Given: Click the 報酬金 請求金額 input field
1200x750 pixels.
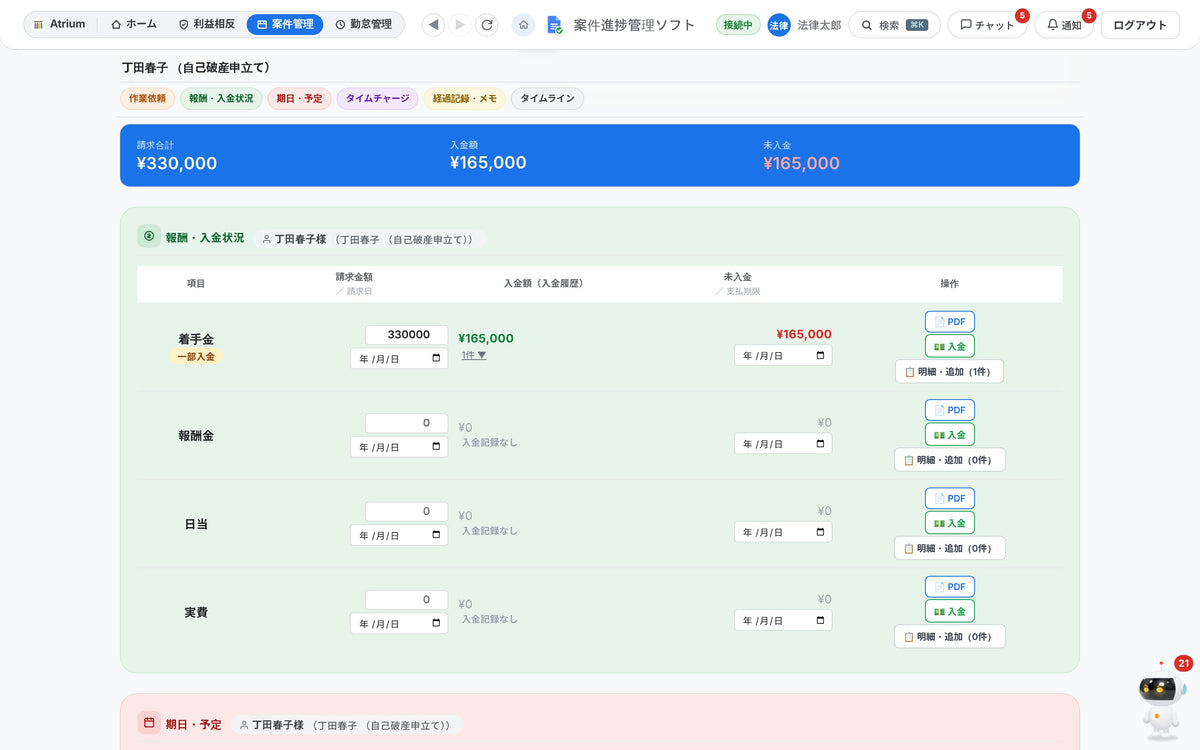Looking at the screenshot, I should [406, 423].
